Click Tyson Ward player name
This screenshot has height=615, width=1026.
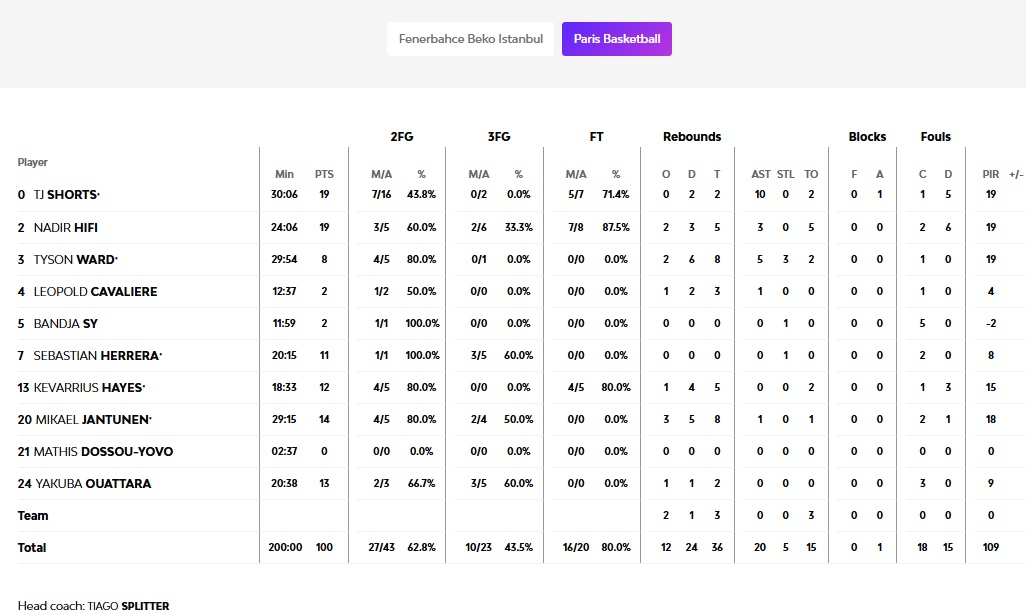tap(75, 259)
